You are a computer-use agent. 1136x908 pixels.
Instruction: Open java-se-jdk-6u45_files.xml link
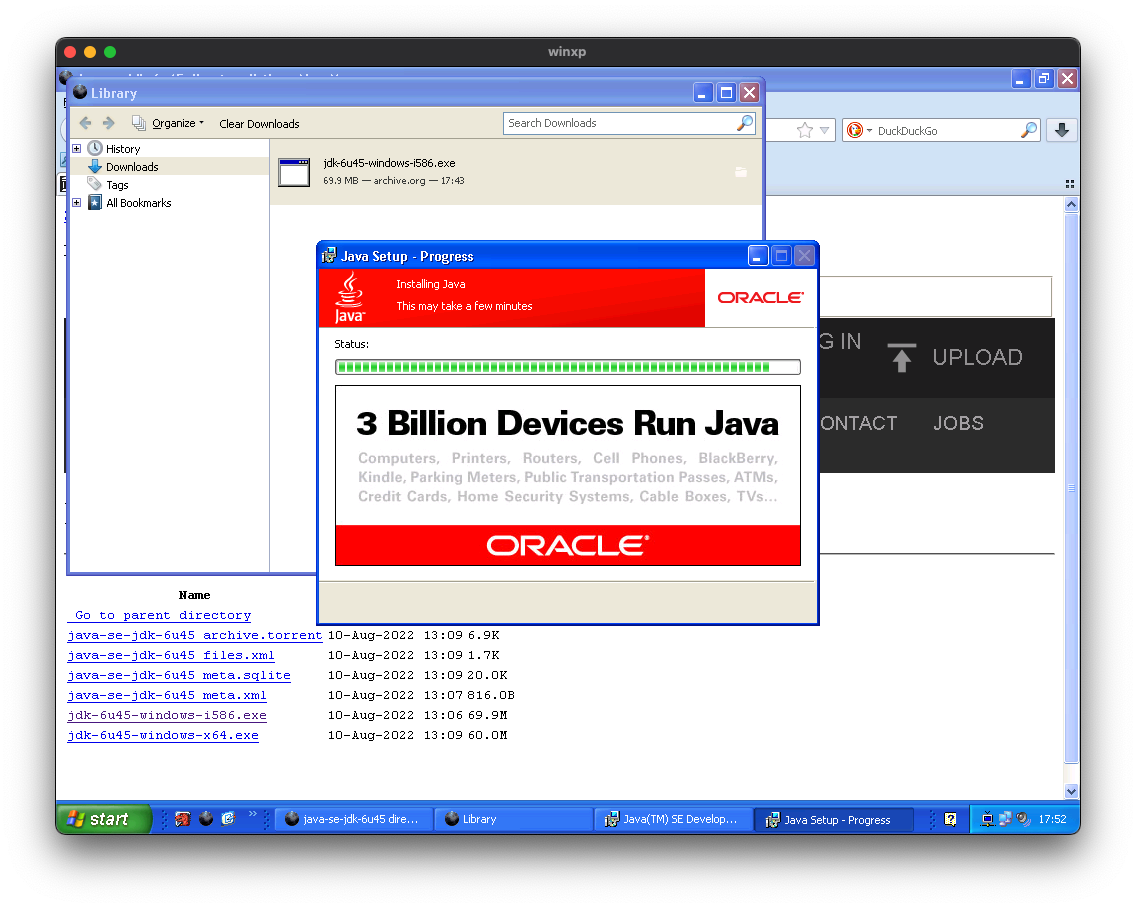point(171,656)
